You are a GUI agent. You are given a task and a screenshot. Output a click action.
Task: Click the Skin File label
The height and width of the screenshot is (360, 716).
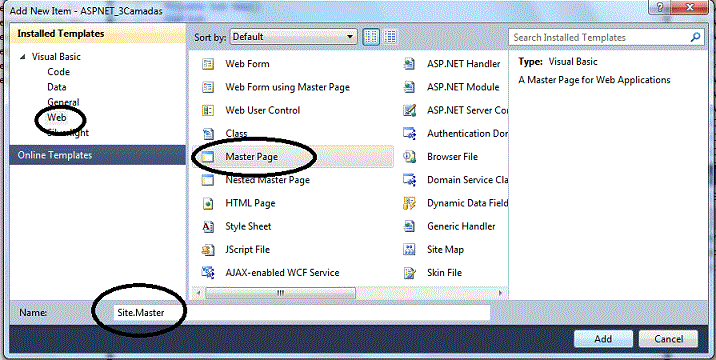point(444,273)
